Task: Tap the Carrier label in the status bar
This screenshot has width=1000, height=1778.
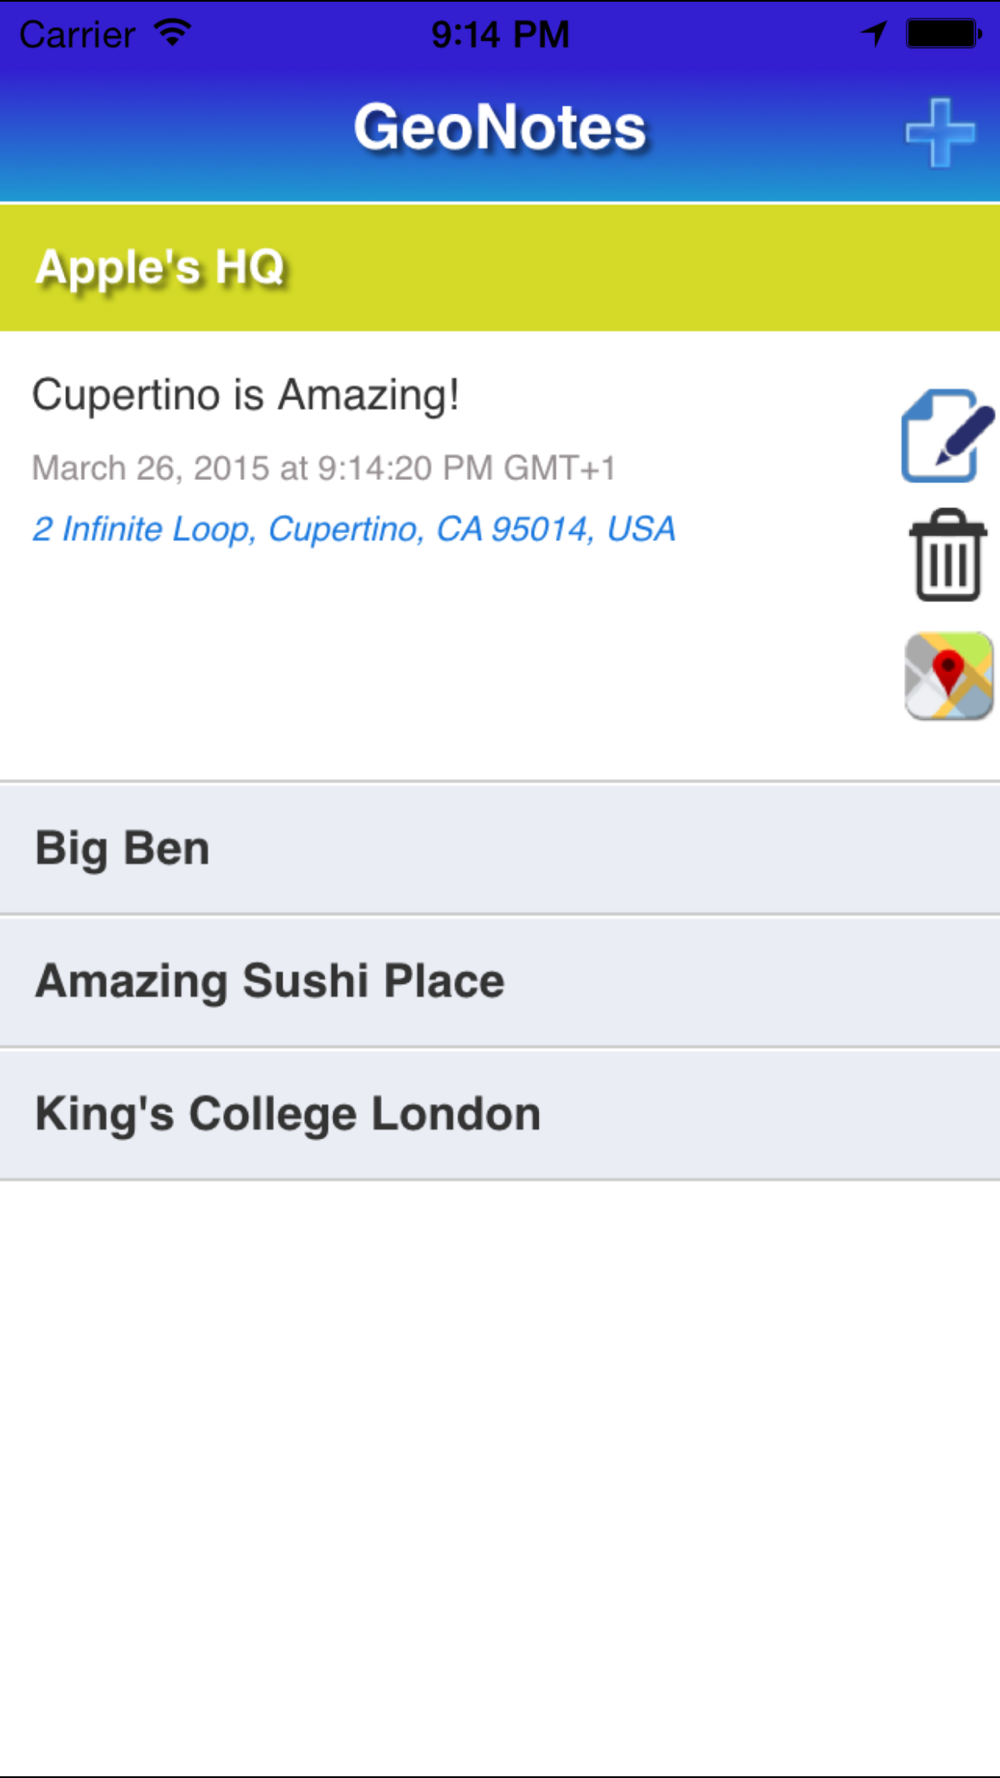Action: [77, 35]
